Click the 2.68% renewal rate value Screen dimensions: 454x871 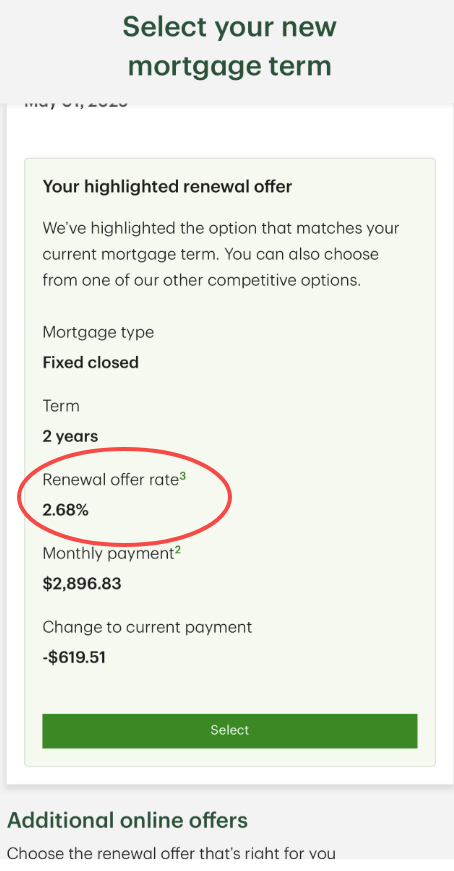[66, 510]
